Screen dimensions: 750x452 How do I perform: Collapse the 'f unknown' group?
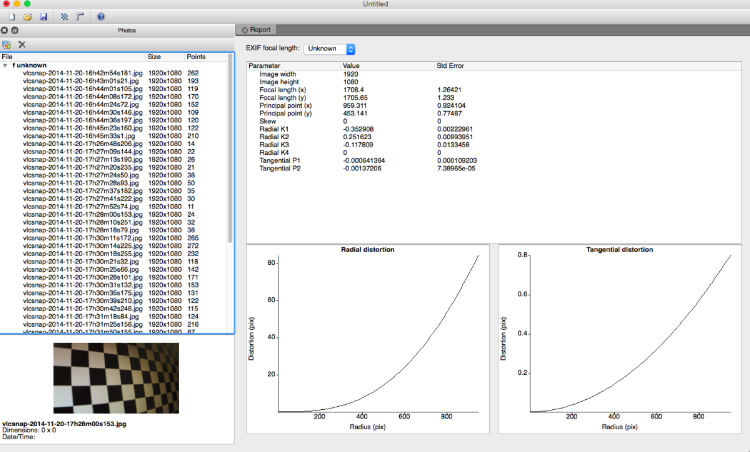(x=5, y=66)
